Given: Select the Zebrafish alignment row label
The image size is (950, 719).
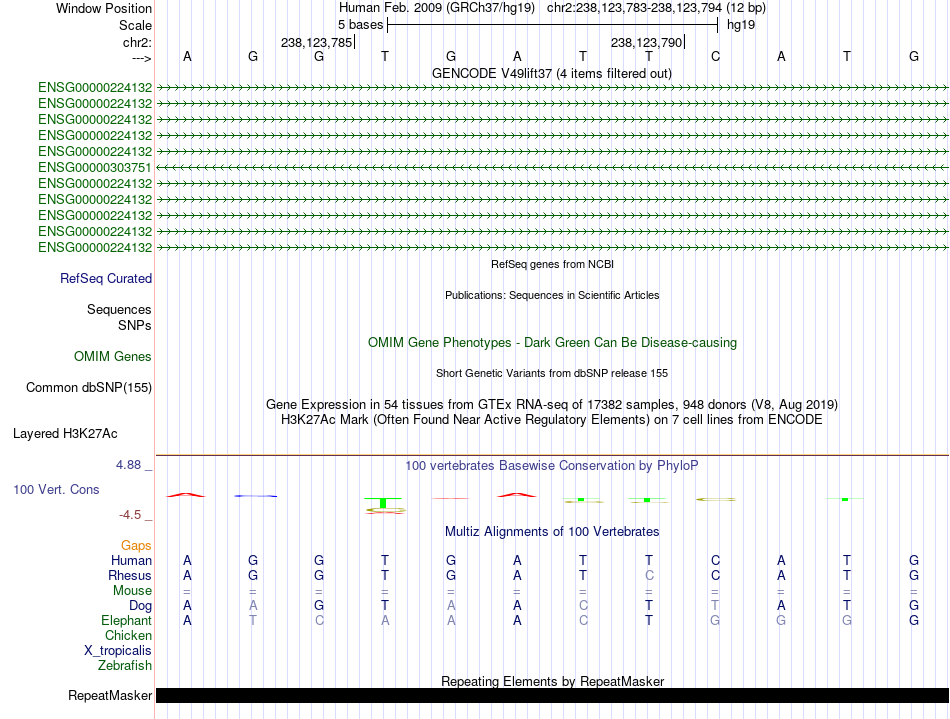Looking at the screenshot, I should 125,665.
